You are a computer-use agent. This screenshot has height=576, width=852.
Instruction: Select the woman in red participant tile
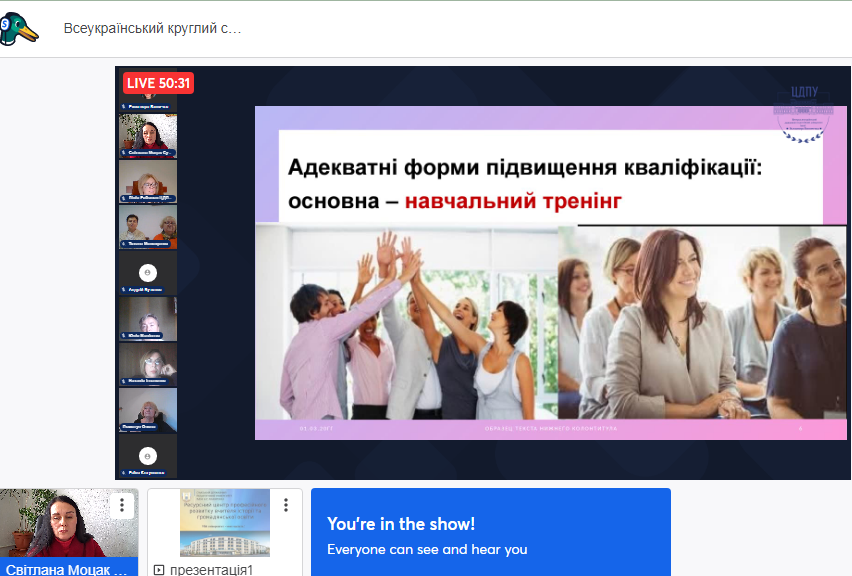(148, 134)
